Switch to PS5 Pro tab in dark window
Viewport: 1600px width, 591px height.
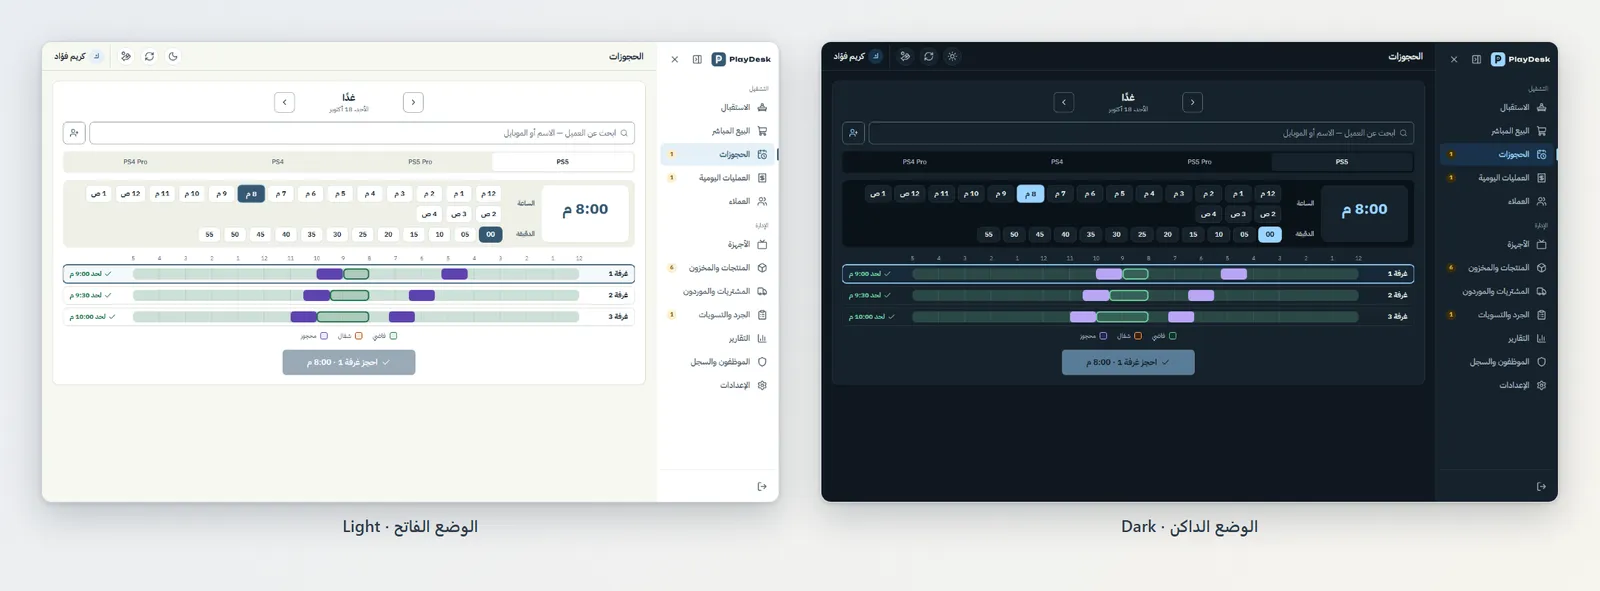(x=1199, y=162)
